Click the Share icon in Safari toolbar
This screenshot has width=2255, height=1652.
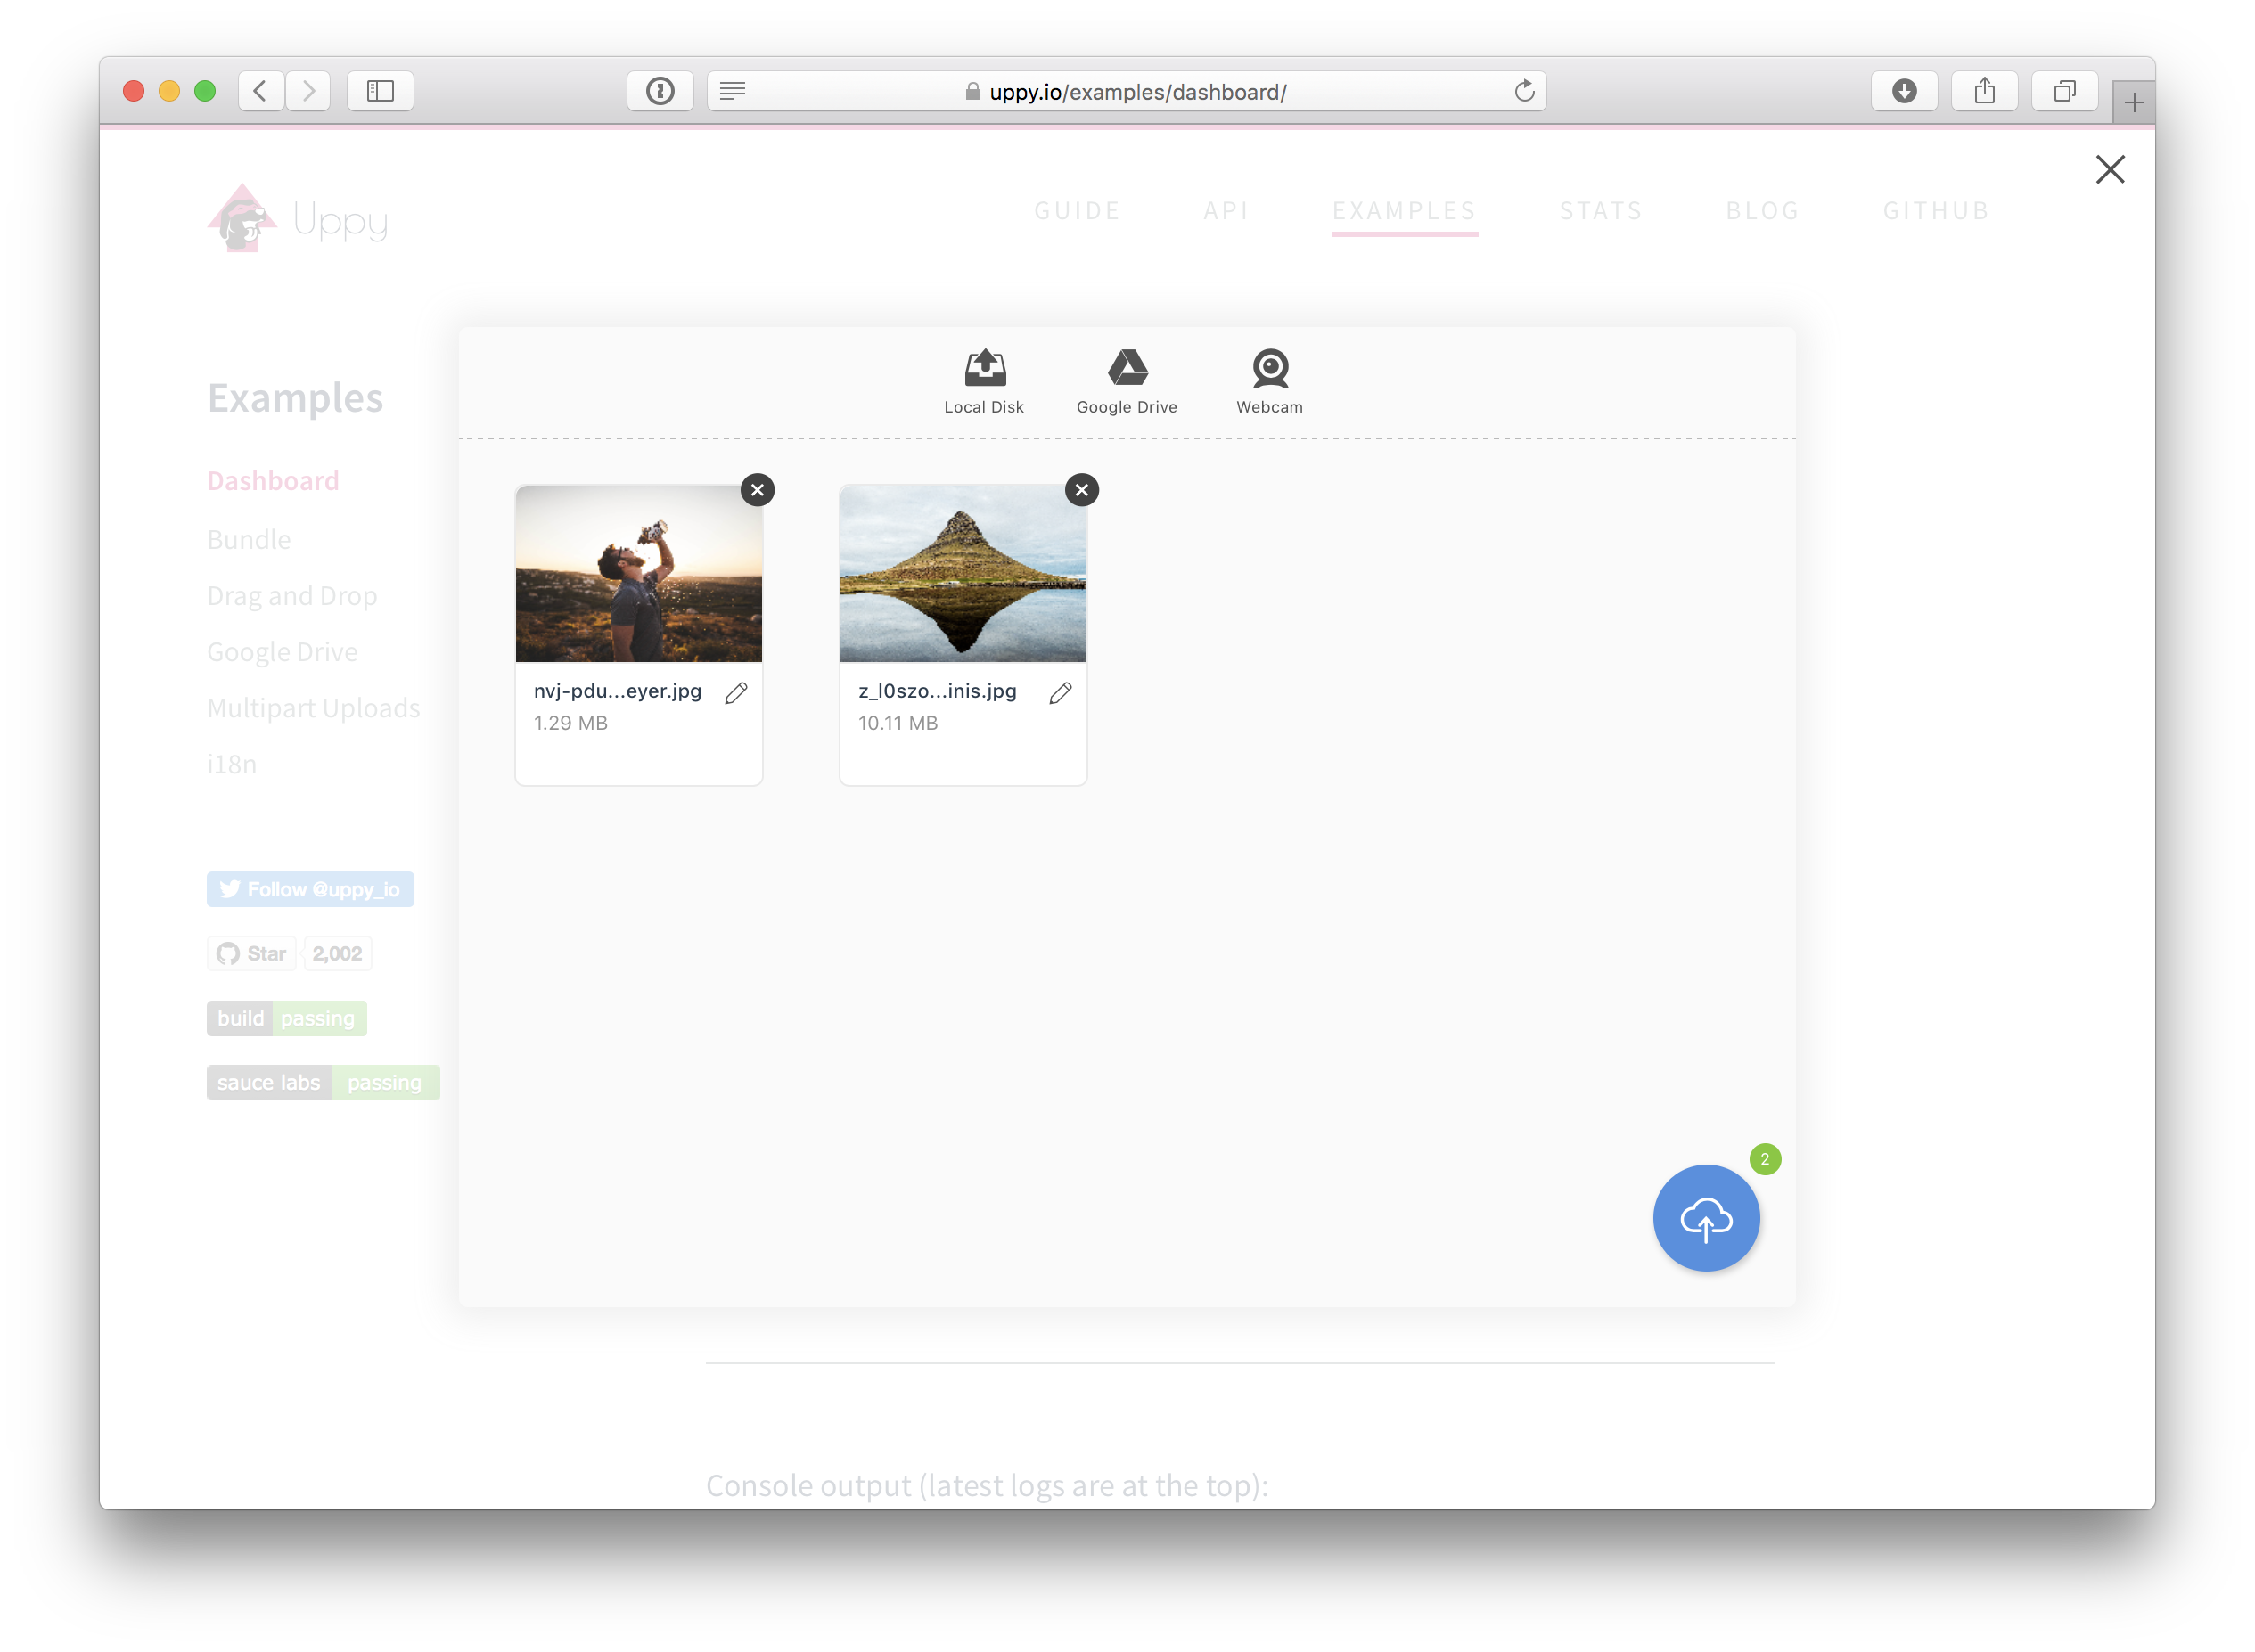pyautogui.click(x=1984, y=91)
